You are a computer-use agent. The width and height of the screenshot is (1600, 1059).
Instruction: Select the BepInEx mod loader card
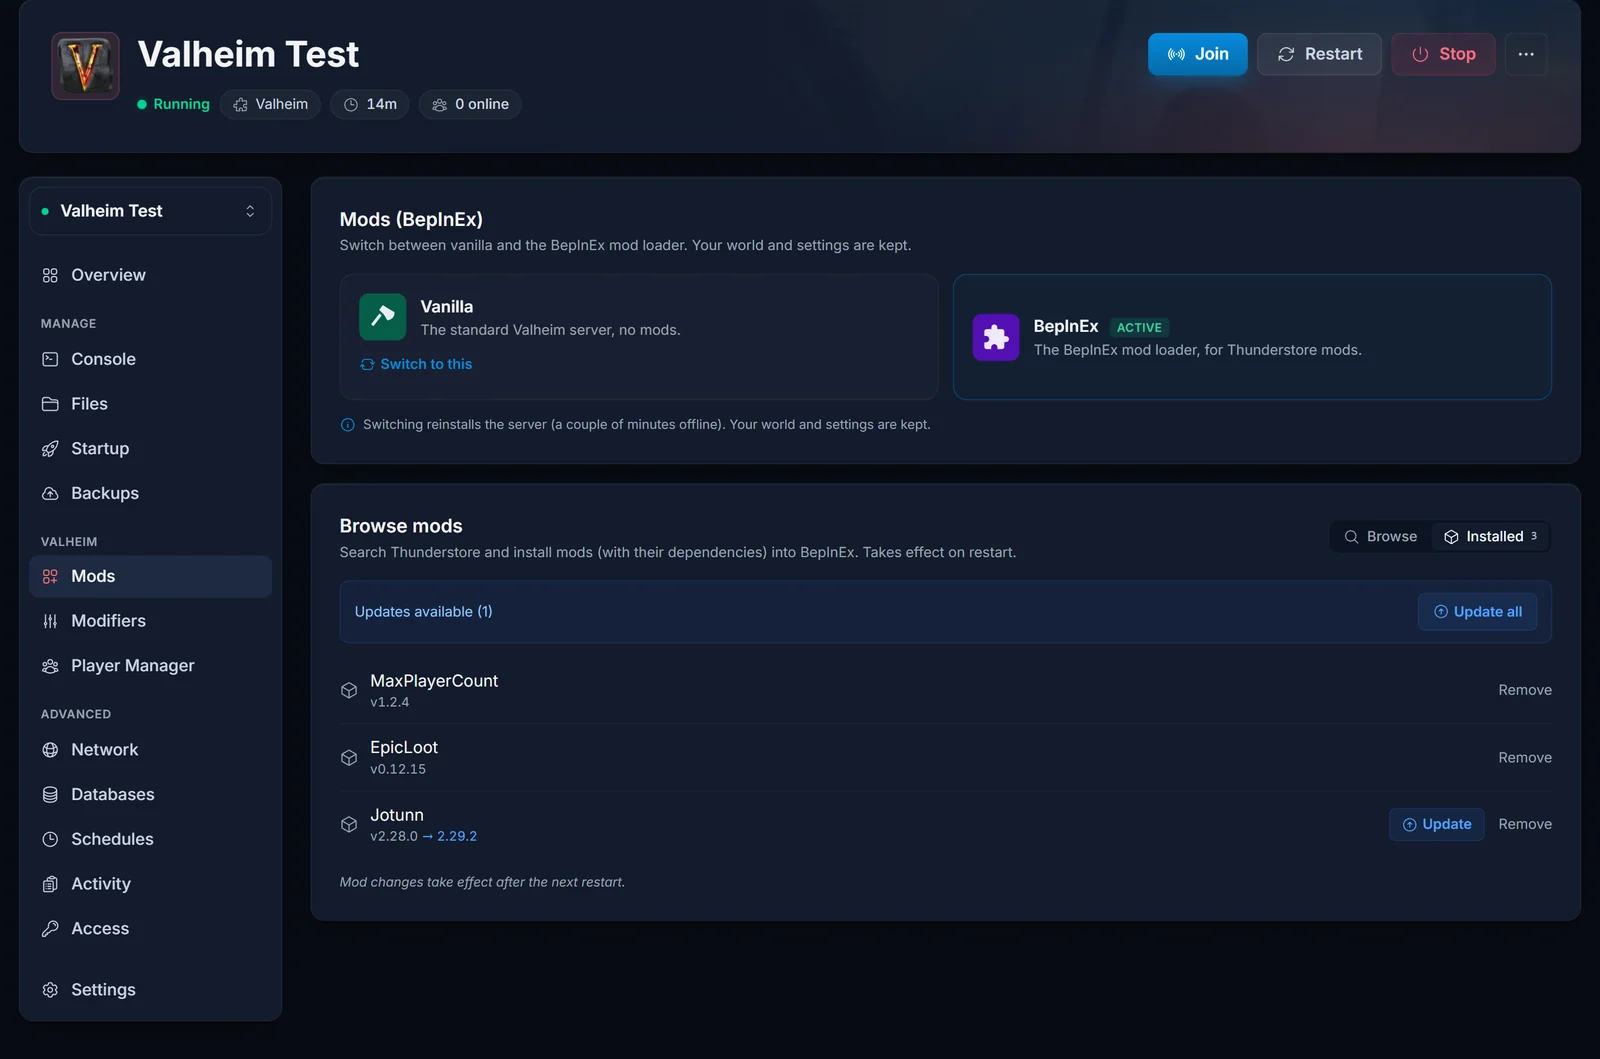1252,337
